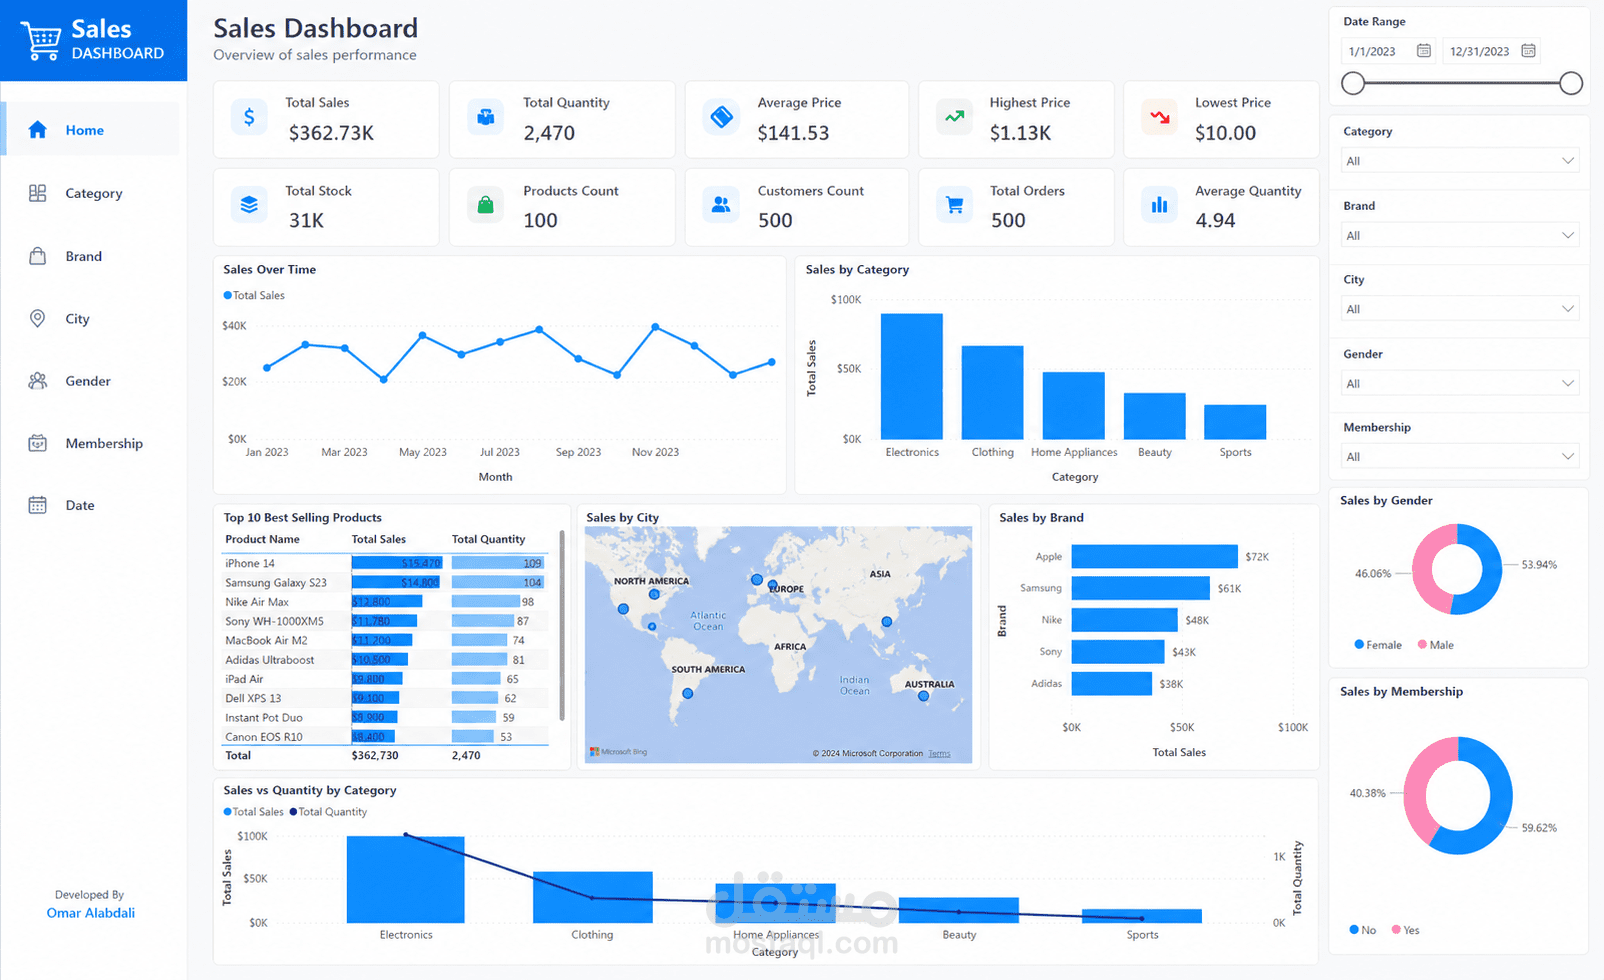Select the Nike bar in Sales by Brand
The height and width of the screenshot is (980, 1604).
(1124, 620)
